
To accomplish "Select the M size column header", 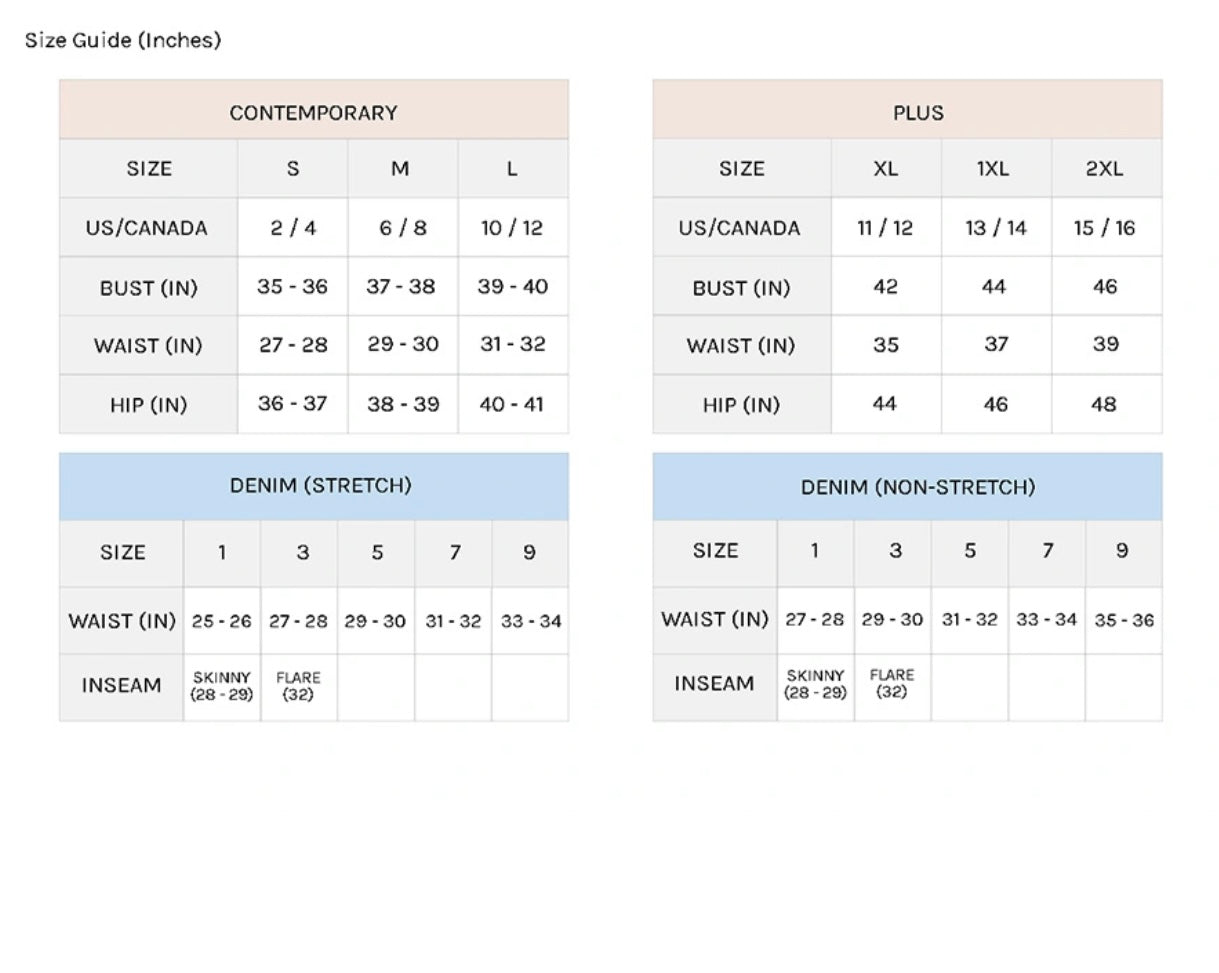I will [x=400, y=168].
